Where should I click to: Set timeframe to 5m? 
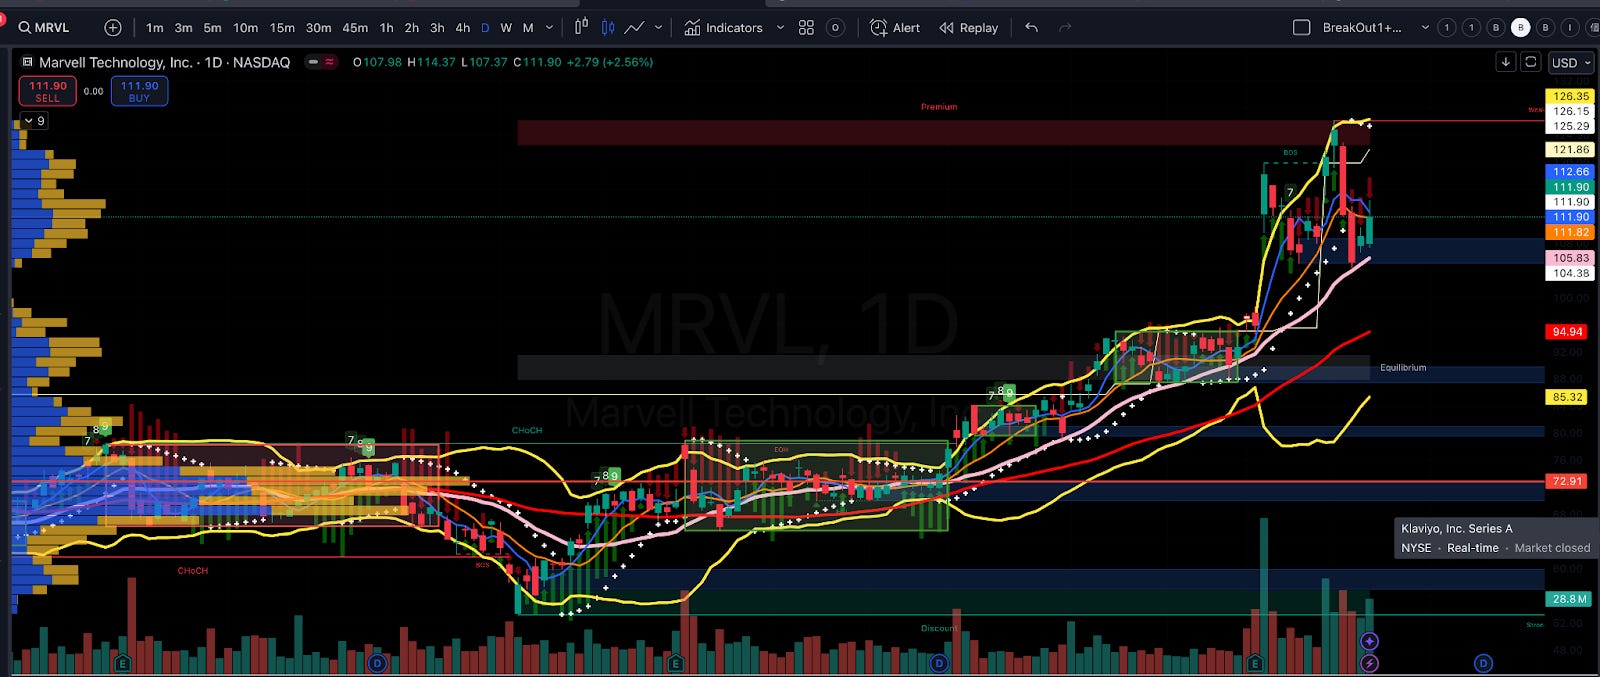click(x=212, y=28)
